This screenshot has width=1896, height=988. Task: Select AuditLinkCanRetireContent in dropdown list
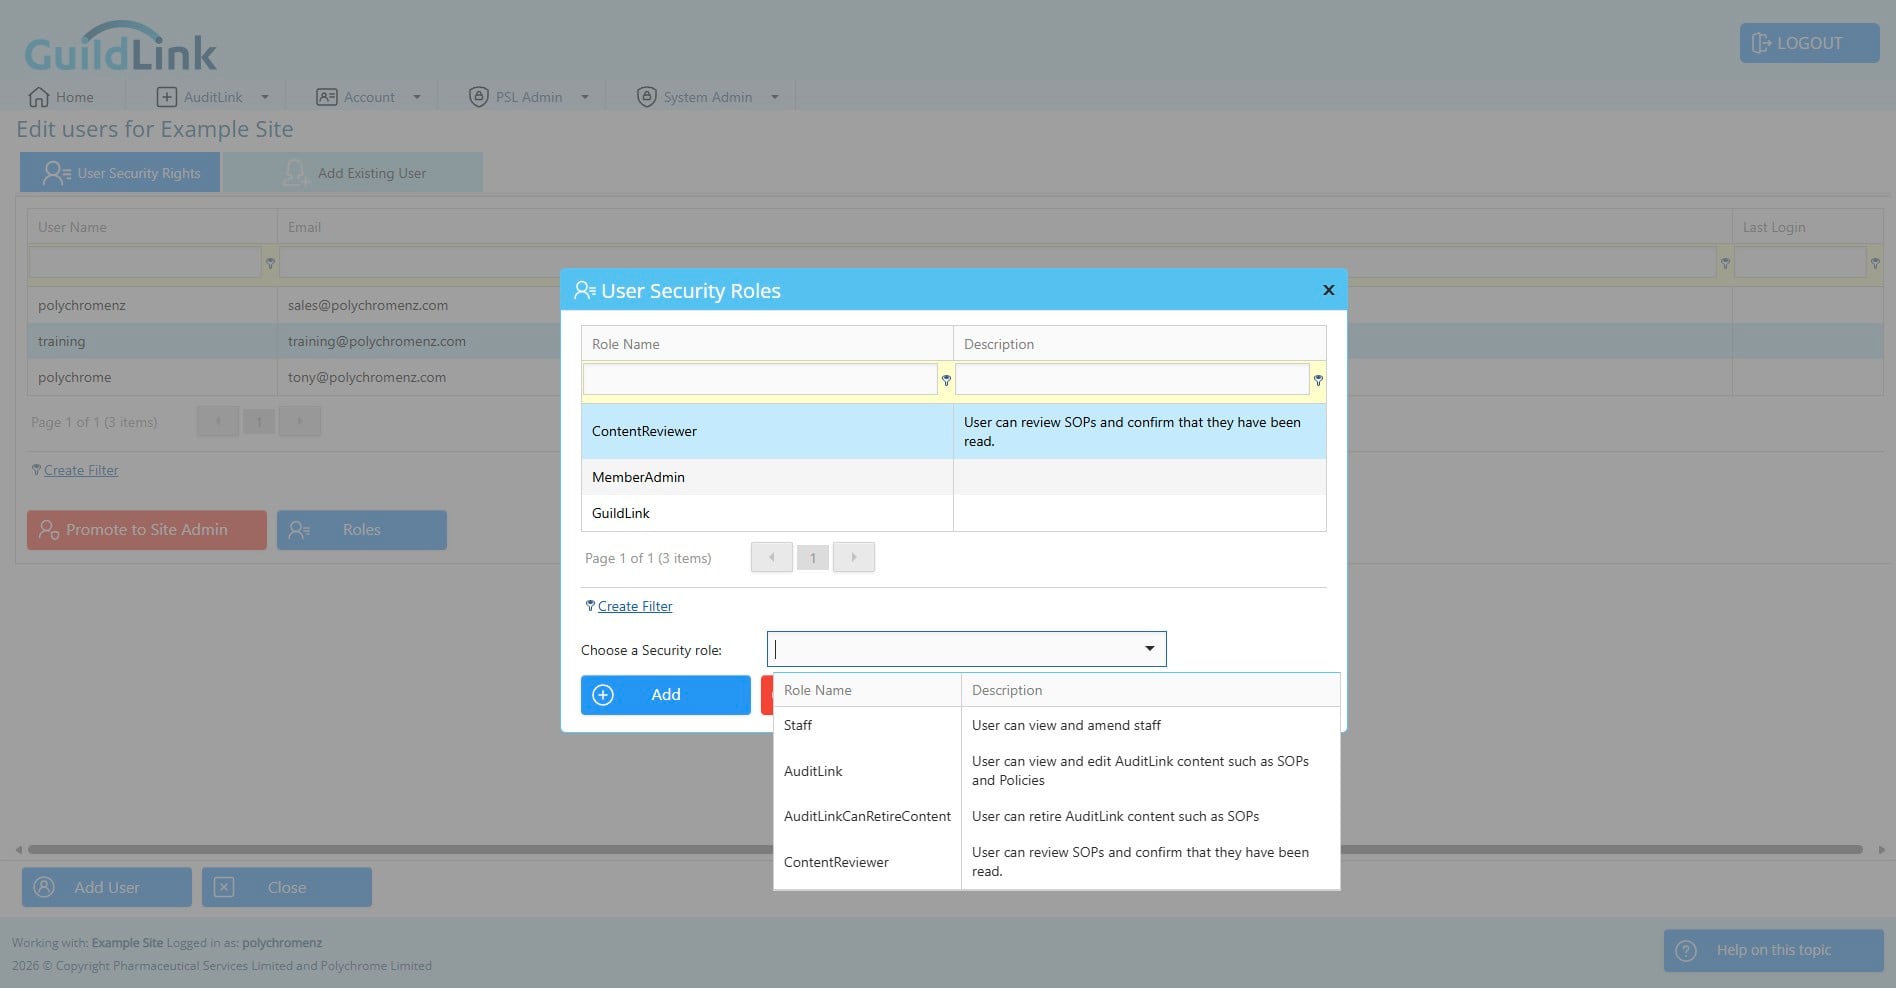click(1057, 816)
